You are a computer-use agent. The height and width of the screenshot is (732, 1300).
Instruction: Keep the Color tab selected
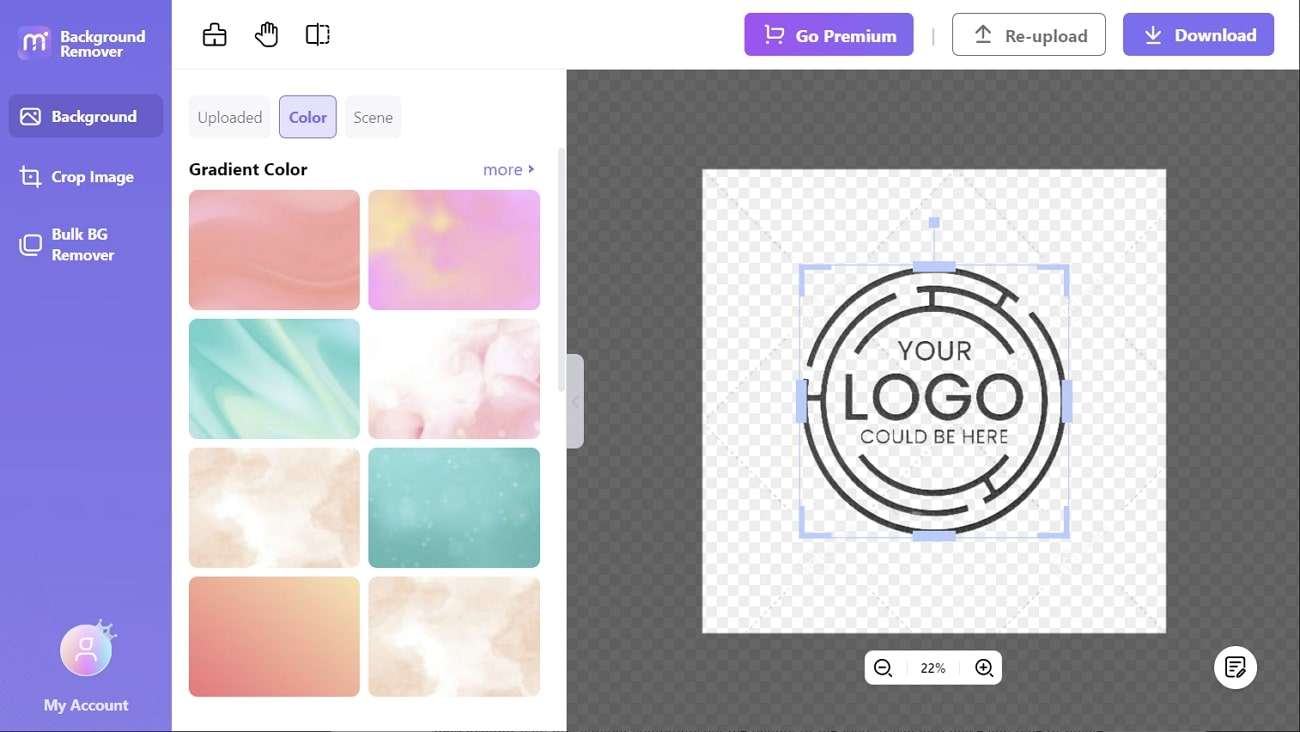pyautogui.click(x=307, y=117)
